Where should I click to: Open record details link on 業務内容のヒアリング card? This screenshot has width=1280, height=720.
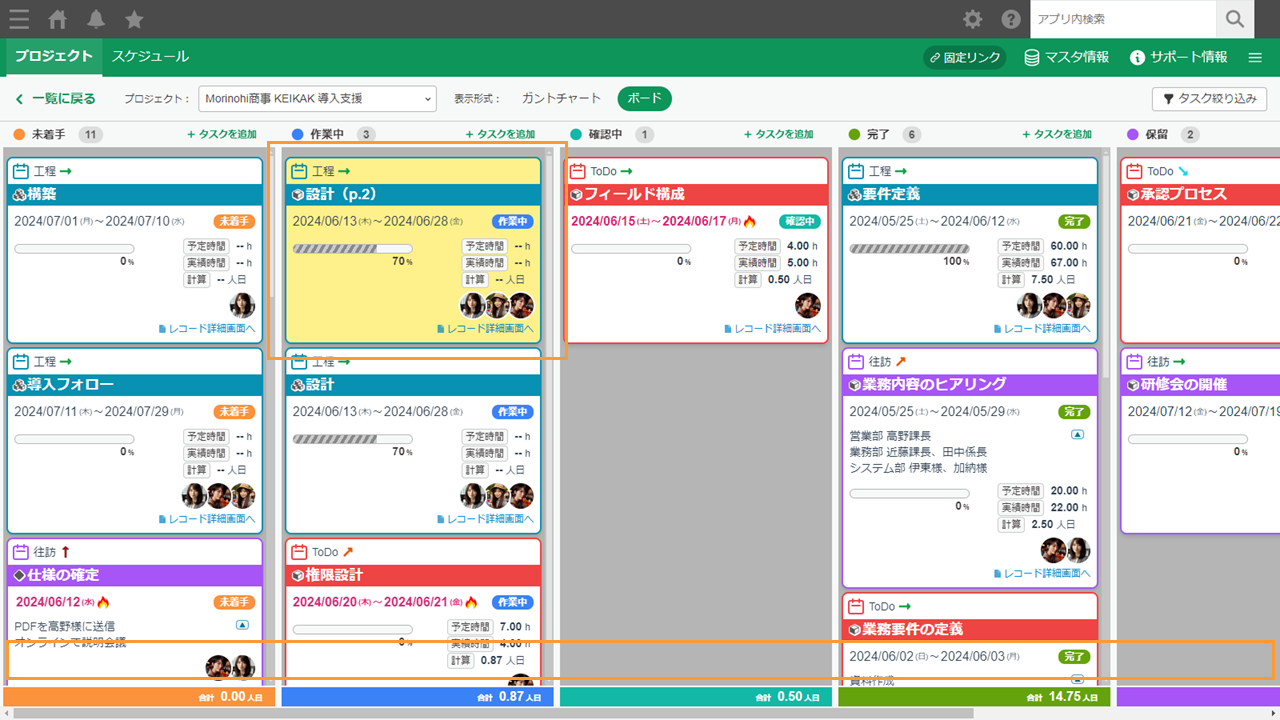[x=1042, y=573]
